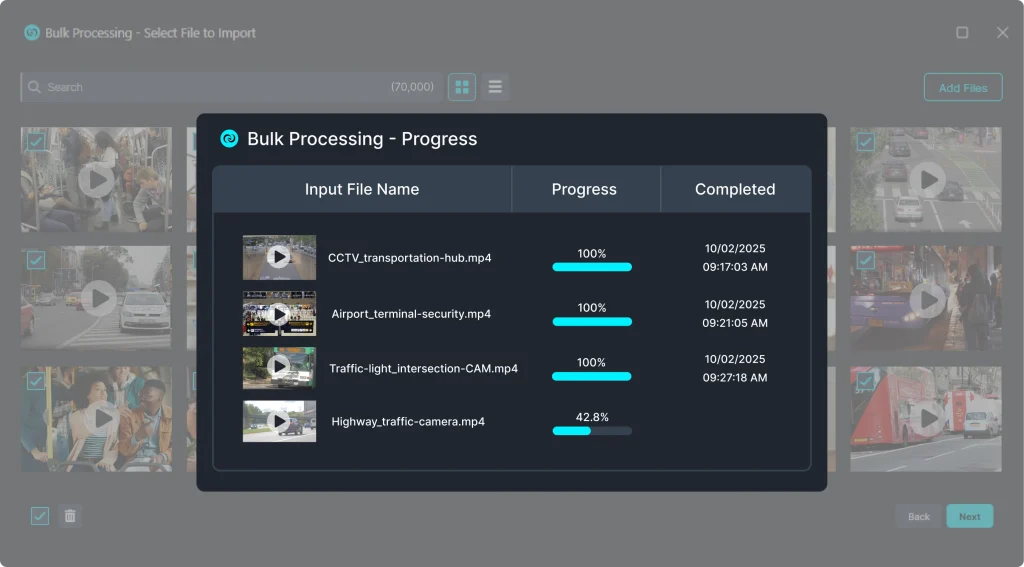
Task: Click the Bulk Processing Progress logo icon
Action: pyautogui.click(x=229, y=139)
